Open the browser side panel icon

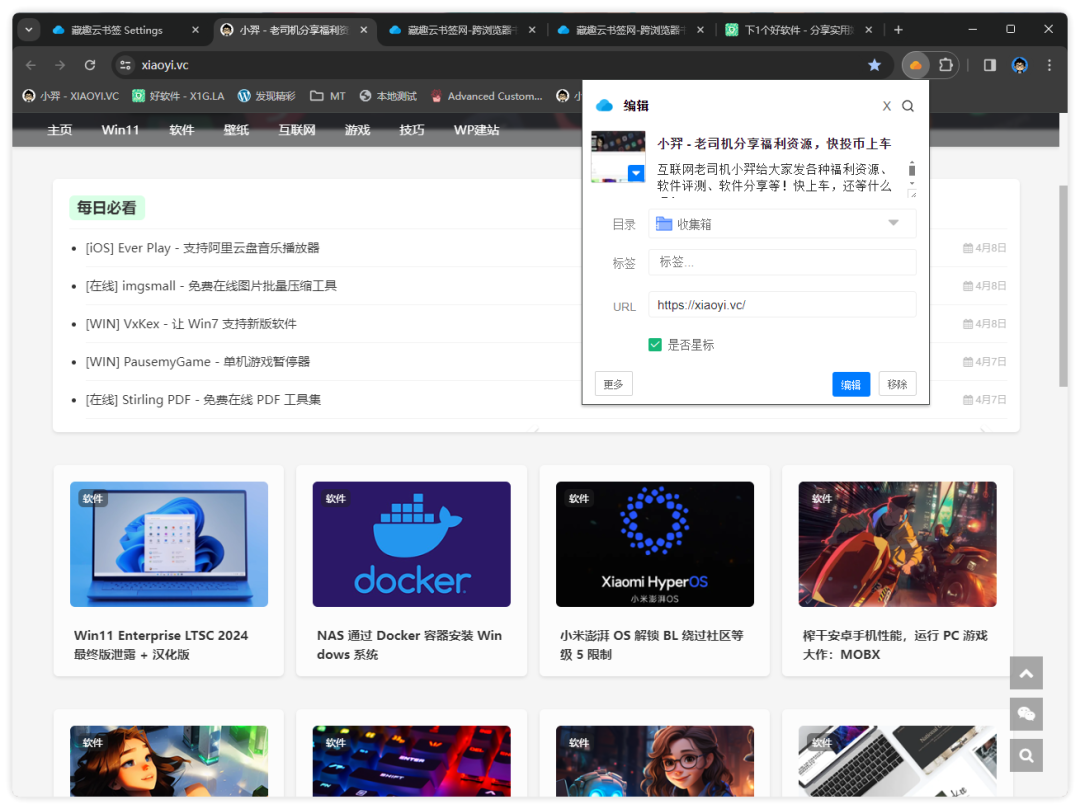tap(989, 65)
